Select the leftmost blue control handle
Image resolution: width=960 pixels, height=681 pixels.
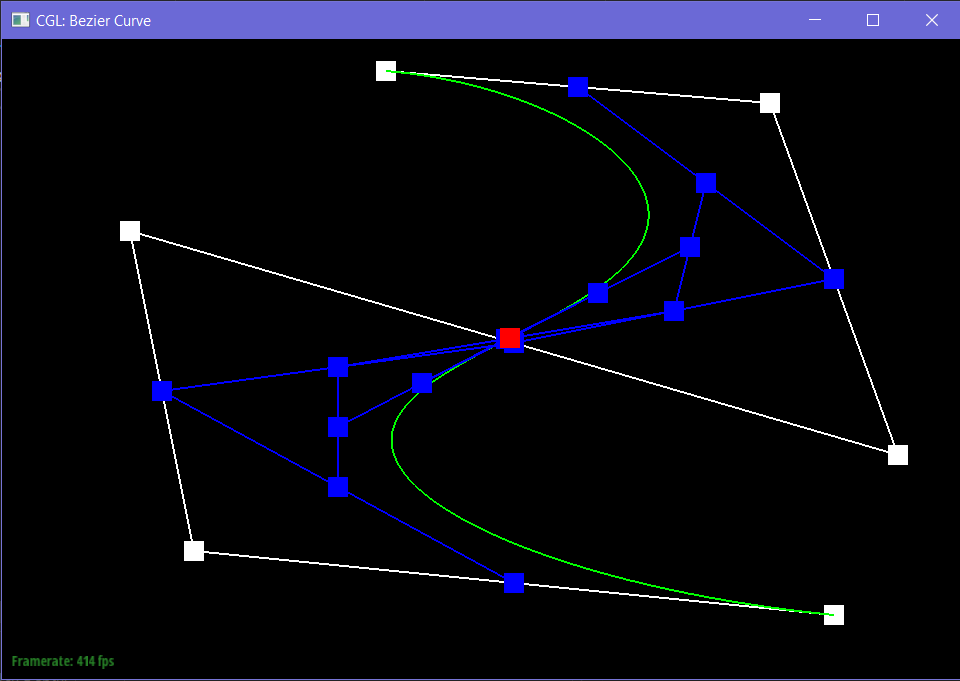click(162, 391)
